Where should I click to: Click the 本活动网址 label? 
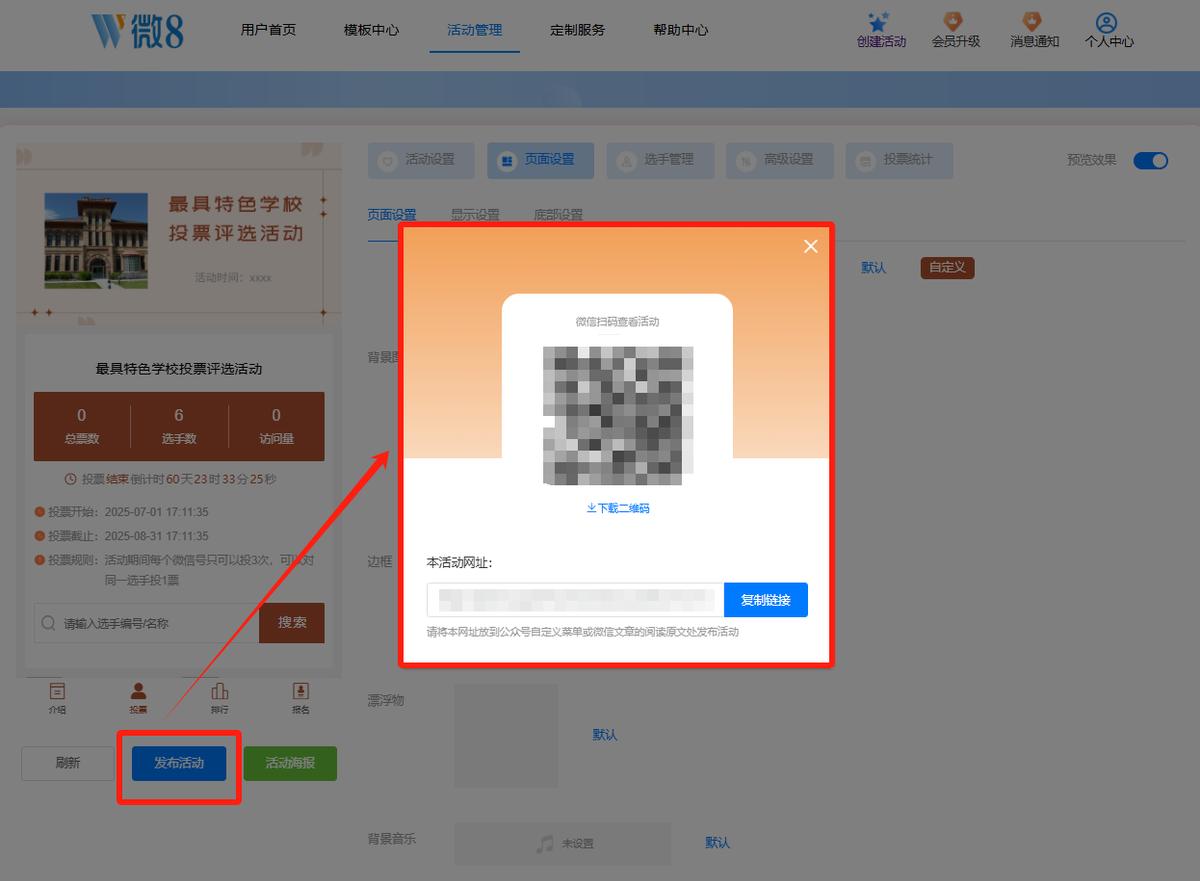[459, 563]
